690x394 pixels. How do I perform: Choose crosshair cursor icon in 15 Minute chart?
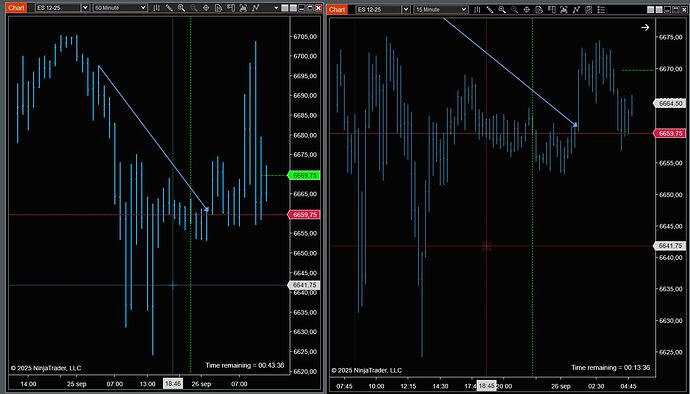coord(527,10)
